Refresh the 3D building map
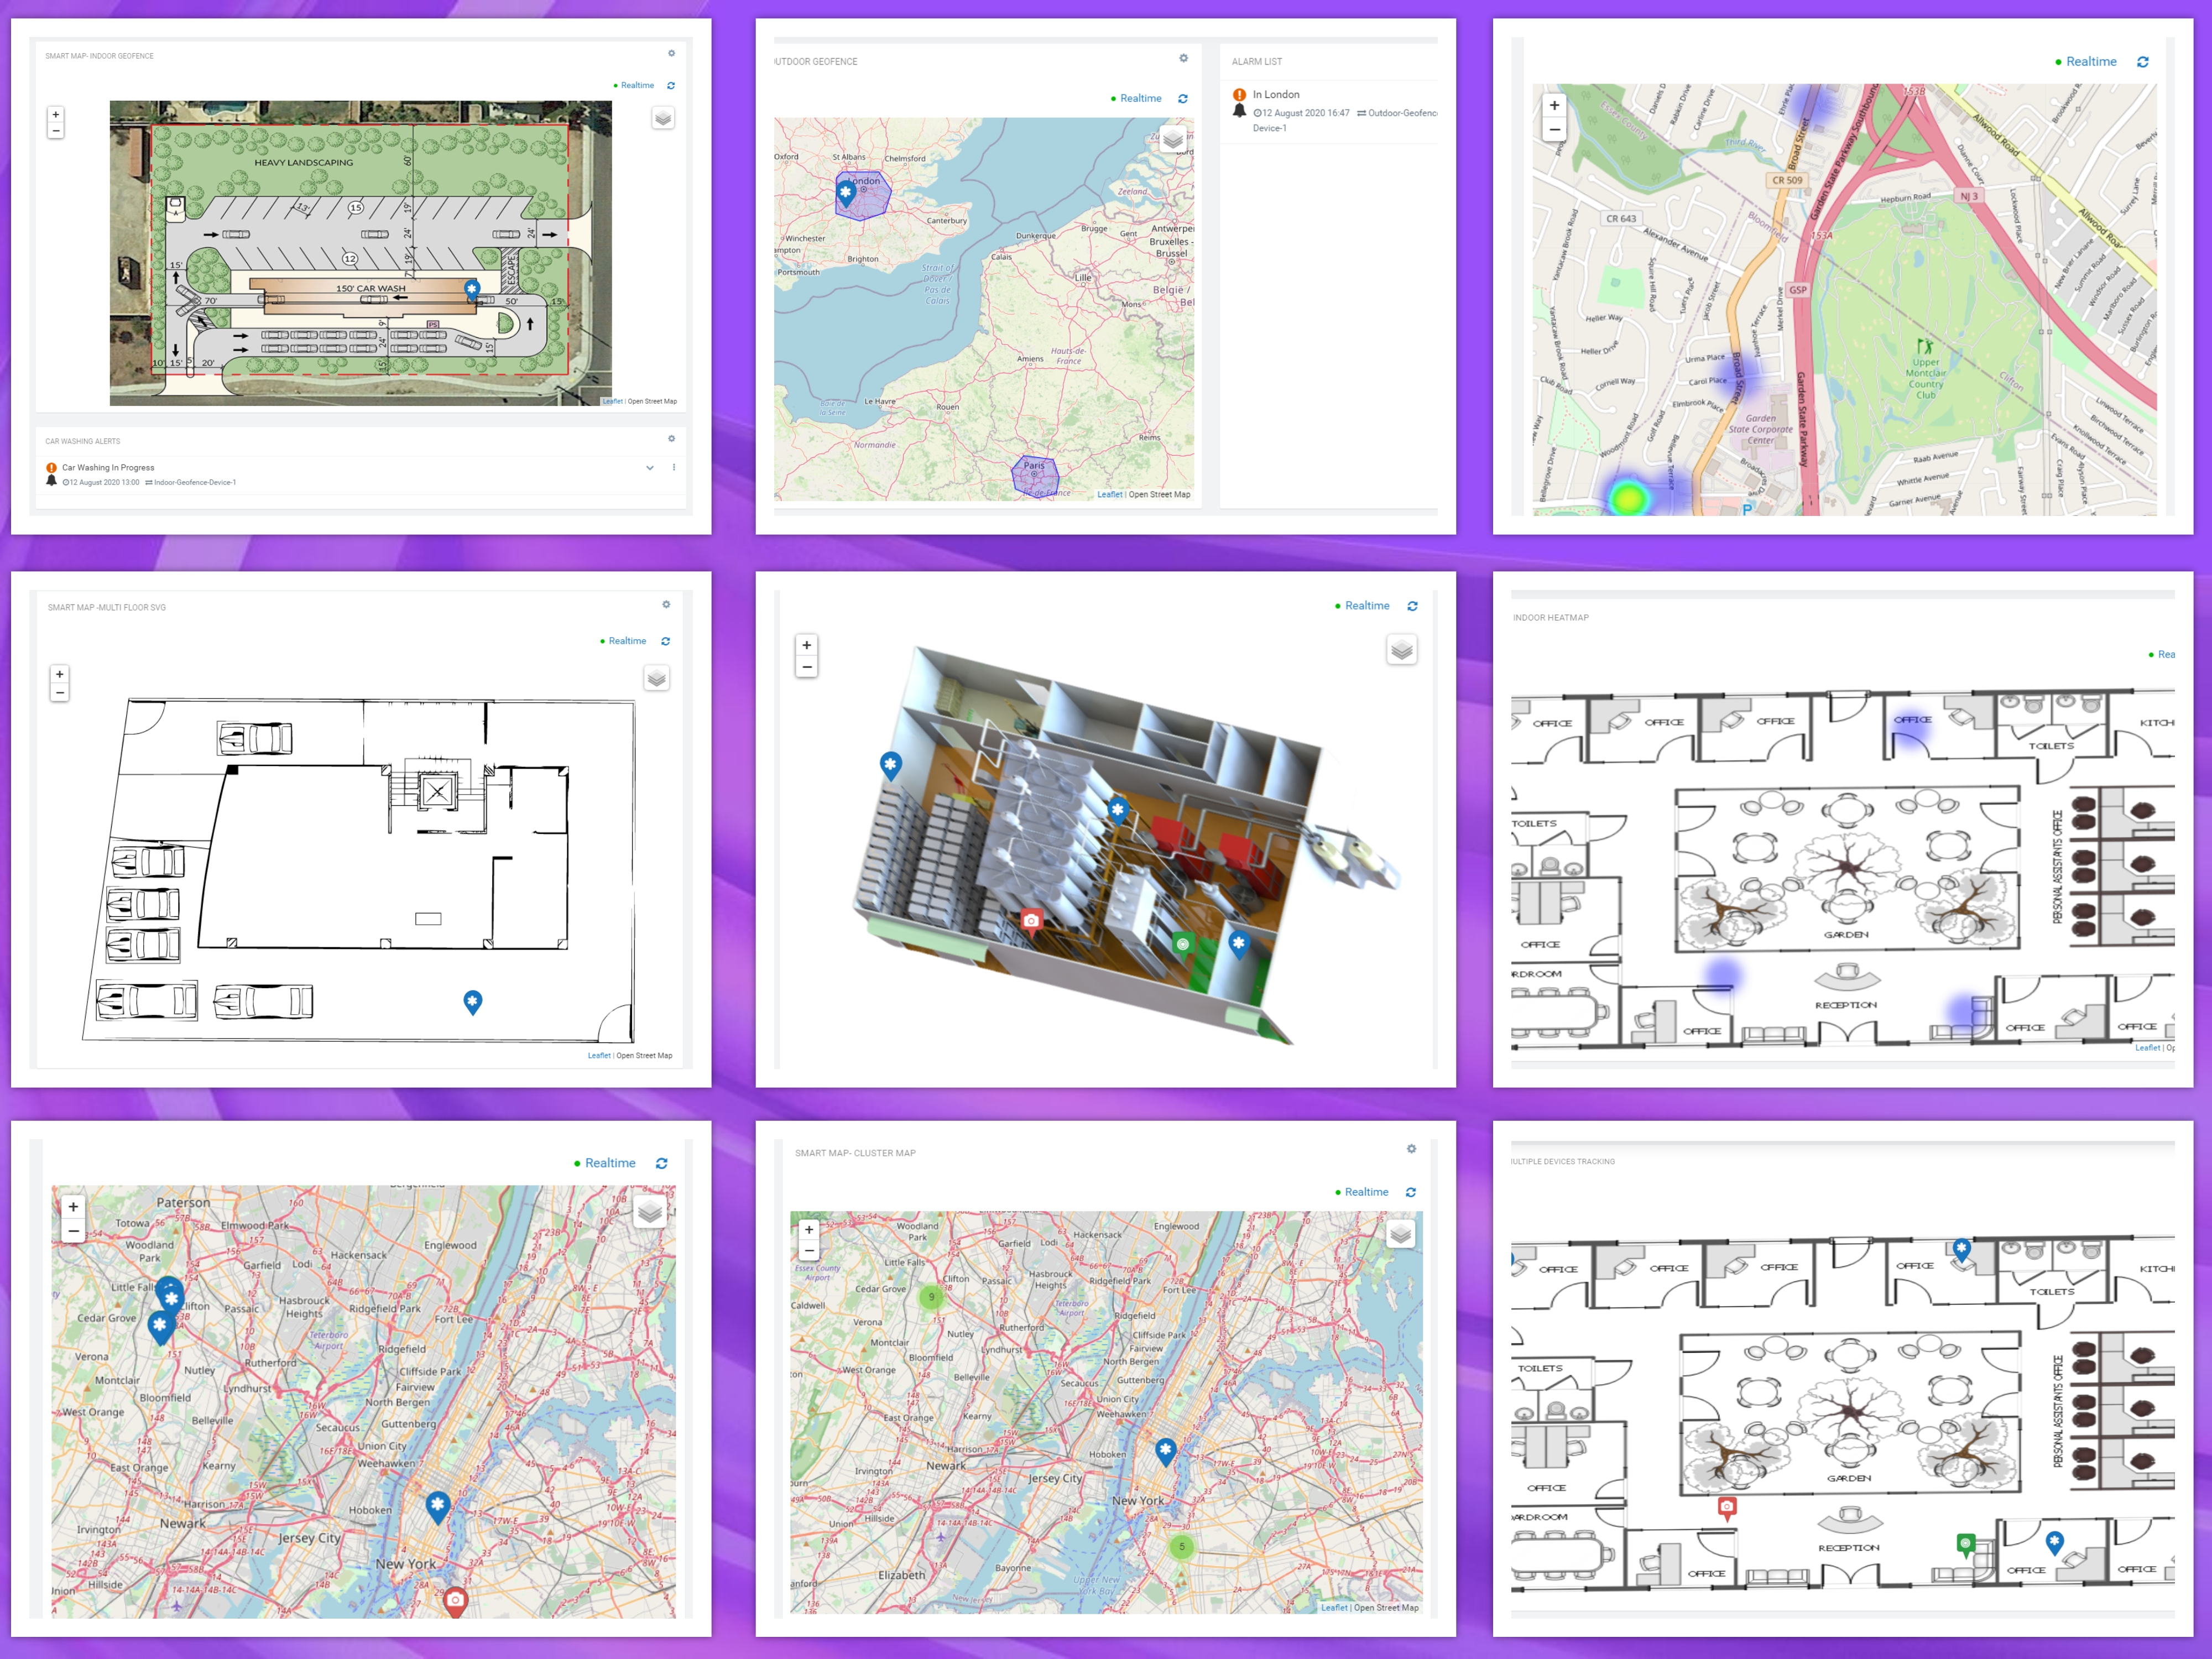2212x1659 pixels. click(1413, 606)
